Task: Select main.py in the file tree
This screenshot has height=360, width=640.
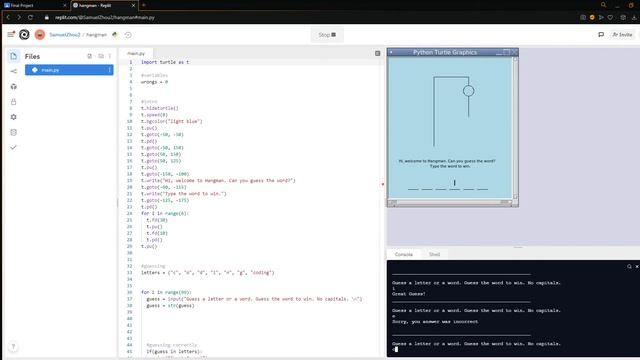Action: tap(69, 70)
